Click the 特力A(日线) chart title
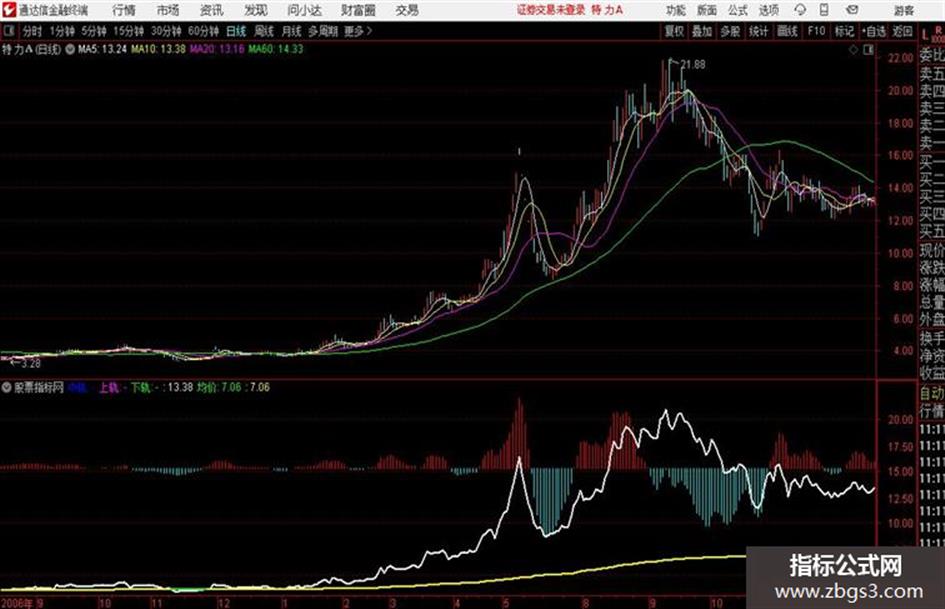This screenshot has width=945, height=609. (31, 49)
